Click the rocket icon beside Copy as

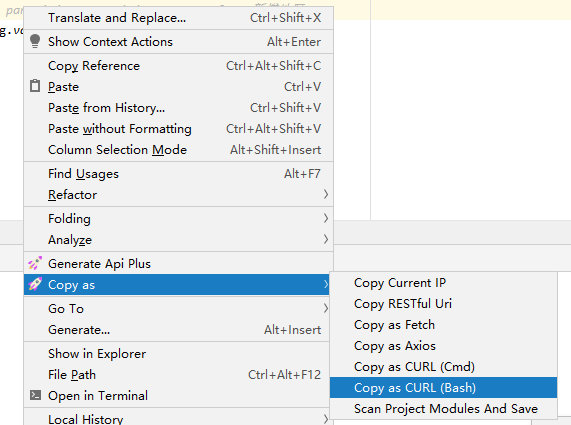coord(35,284)
